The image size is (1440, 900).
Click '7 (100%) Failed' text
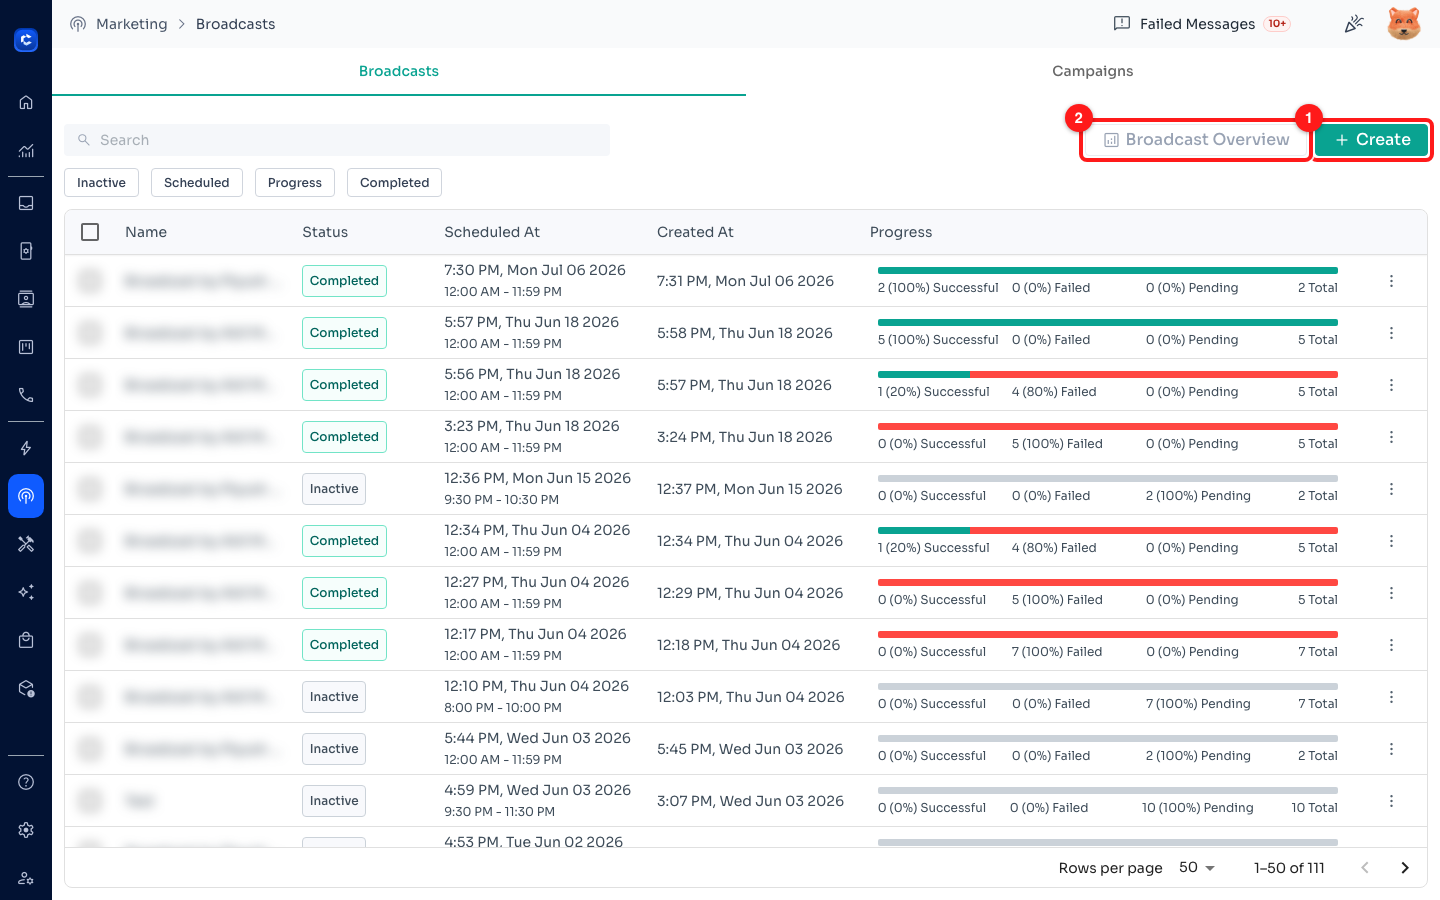pos(1057,652)
